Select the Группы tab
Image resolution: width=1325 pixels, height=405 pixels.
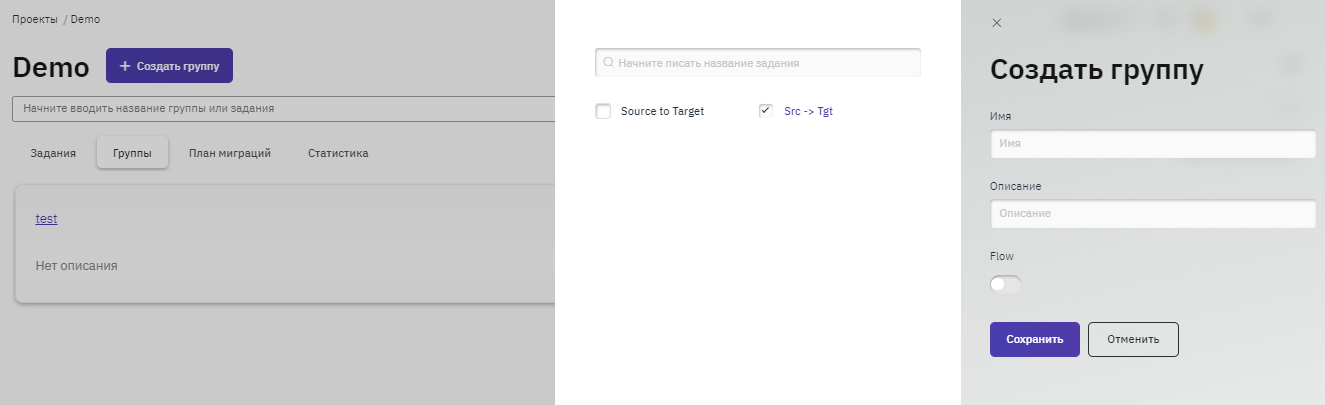[132, 153]
